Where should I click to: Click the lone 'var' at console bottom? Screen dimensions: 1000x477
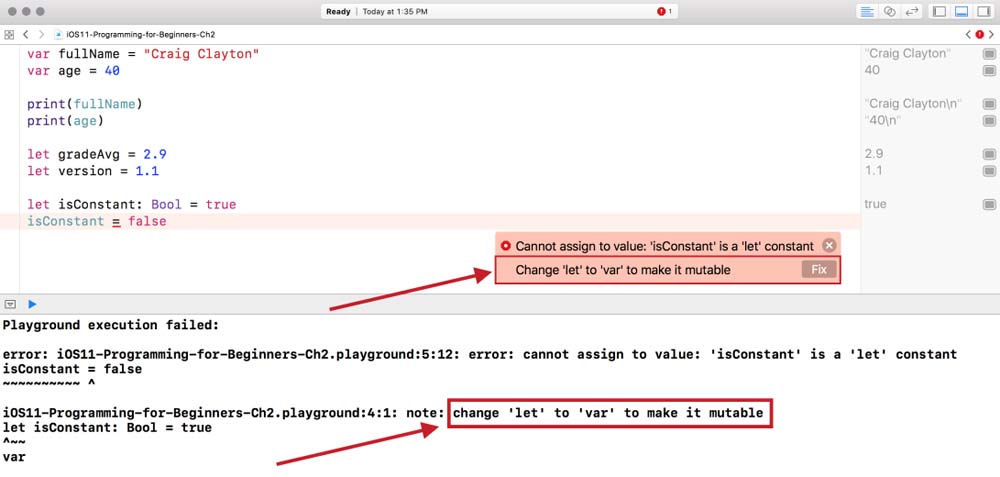coord(14,457)
